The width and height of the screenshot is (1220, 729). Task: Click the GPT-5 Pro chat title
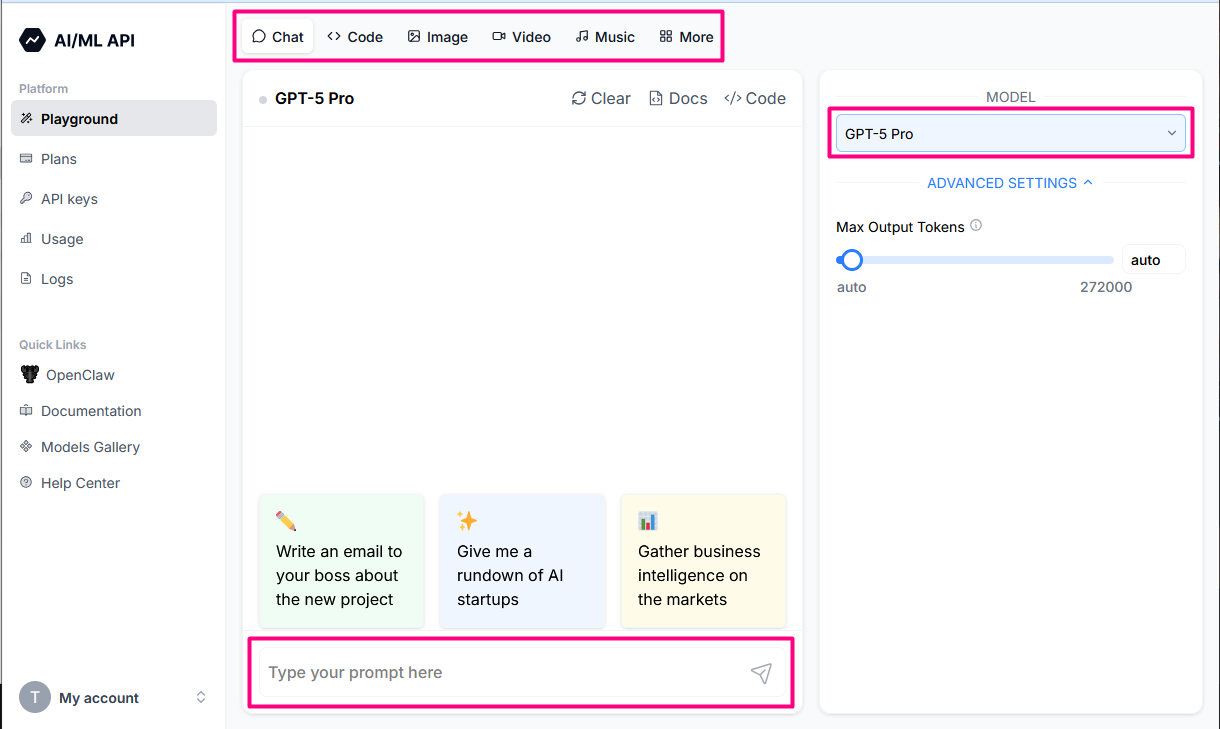click(314, 98)
